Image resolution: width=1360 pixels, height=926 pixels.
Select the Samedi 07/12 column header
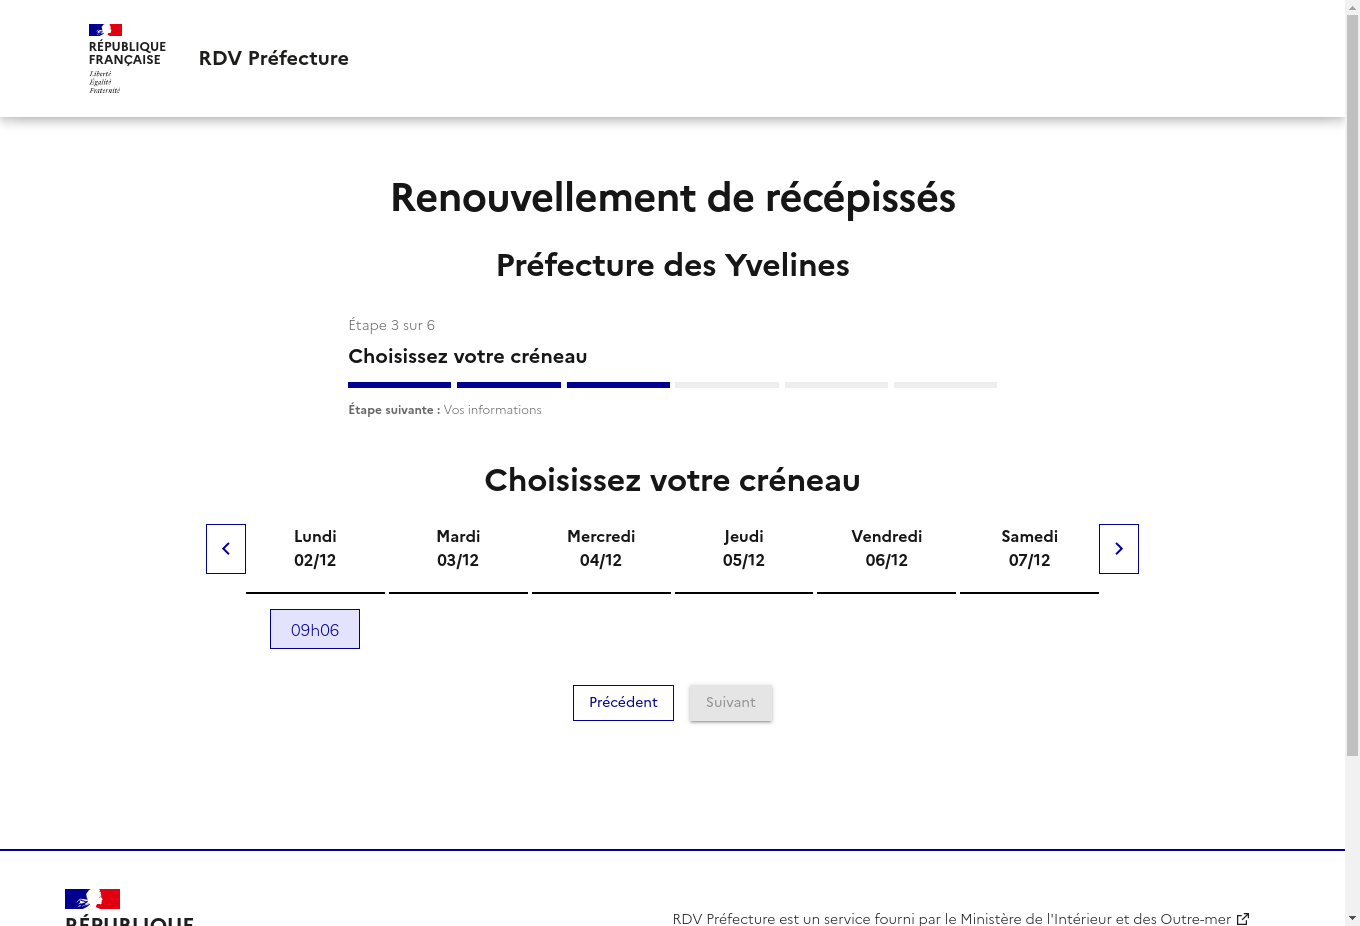(1030, 549)
